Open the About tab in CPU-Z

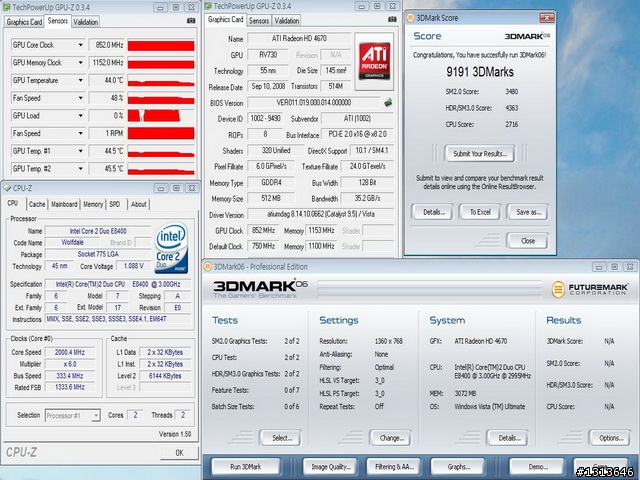(138, 204)
